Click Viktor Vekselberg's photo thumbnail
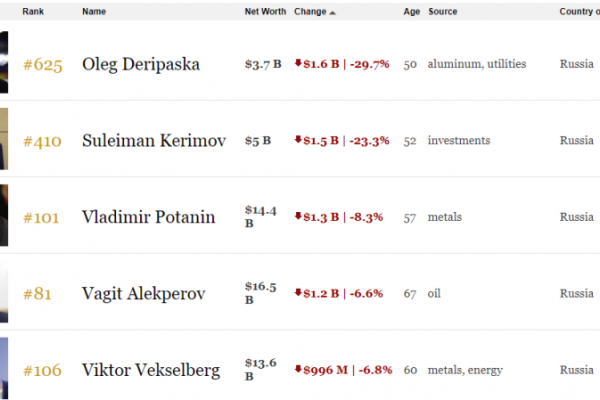The image size is (600, 400). 4,369
